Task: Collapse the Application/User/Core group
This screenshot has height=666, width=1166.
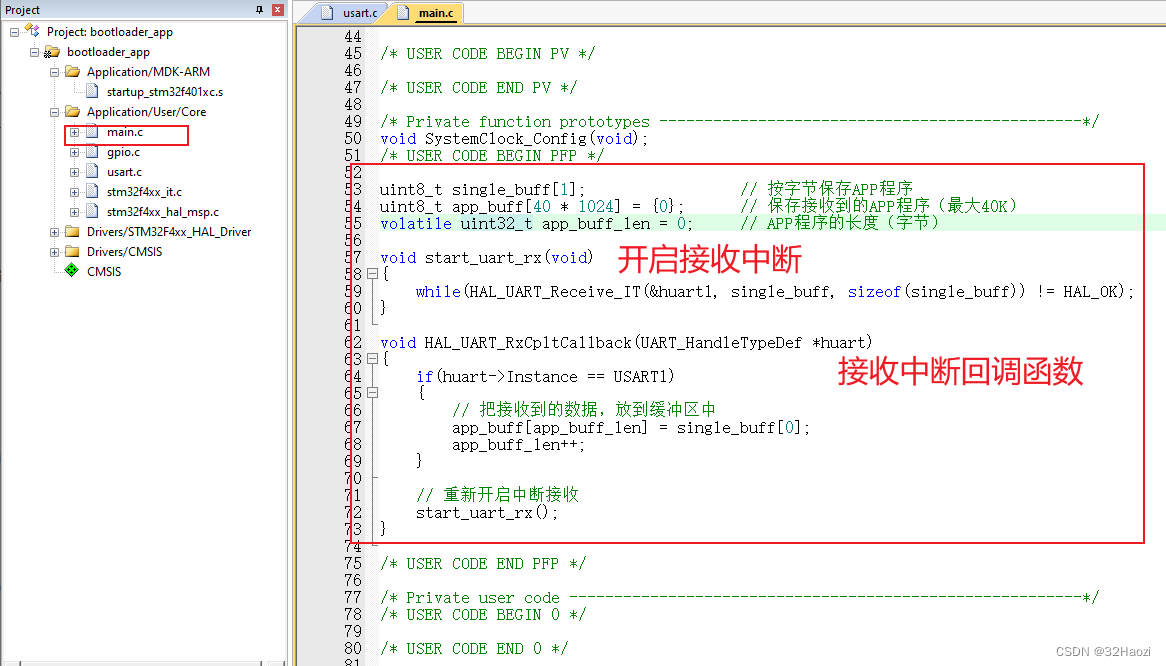Action: (54, 112)
